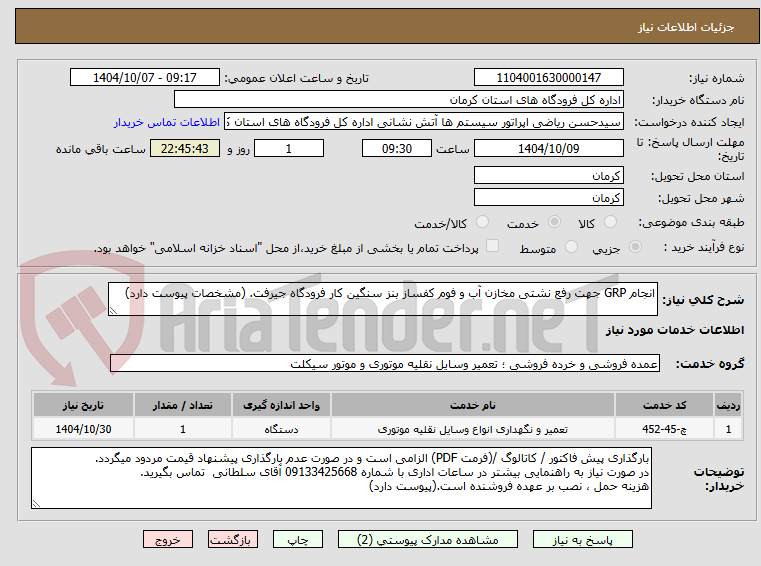Click the announcement date field 1404/10/07 - 09:17

(145, 78)
